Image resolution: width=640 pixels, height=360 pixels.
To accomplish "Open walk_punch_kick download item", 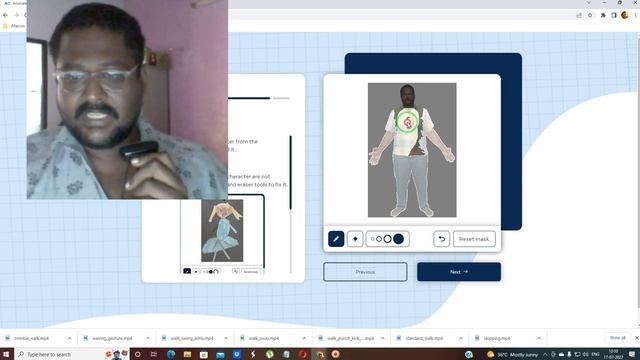I will (x=350, y=338).
